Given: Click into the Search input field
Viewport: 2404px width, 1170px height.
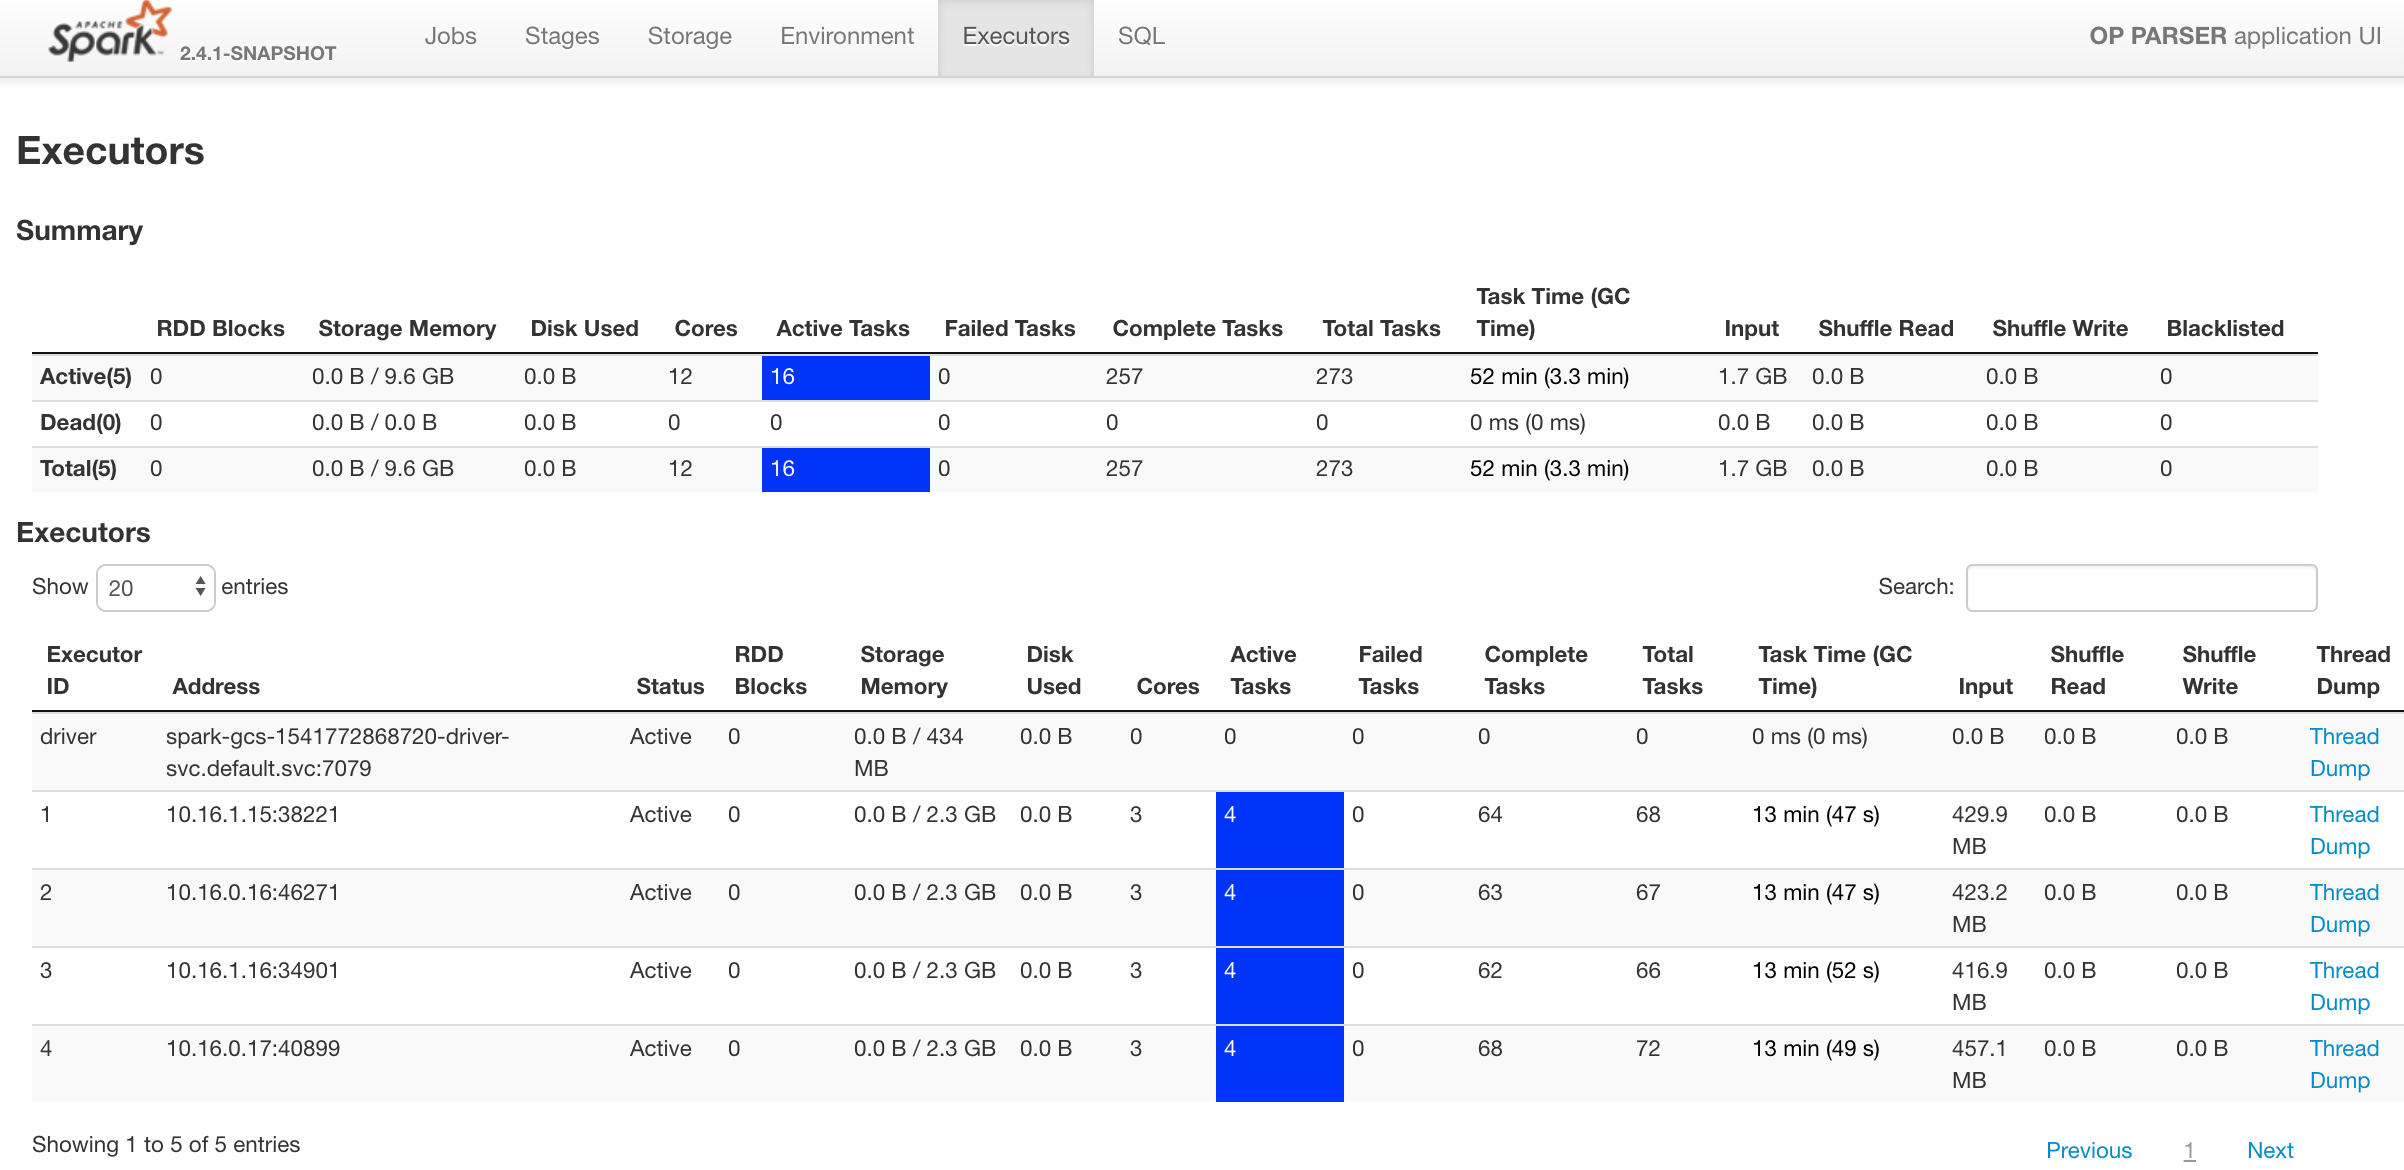Looking at the screenshot, I should click(x=2141, y=588).
